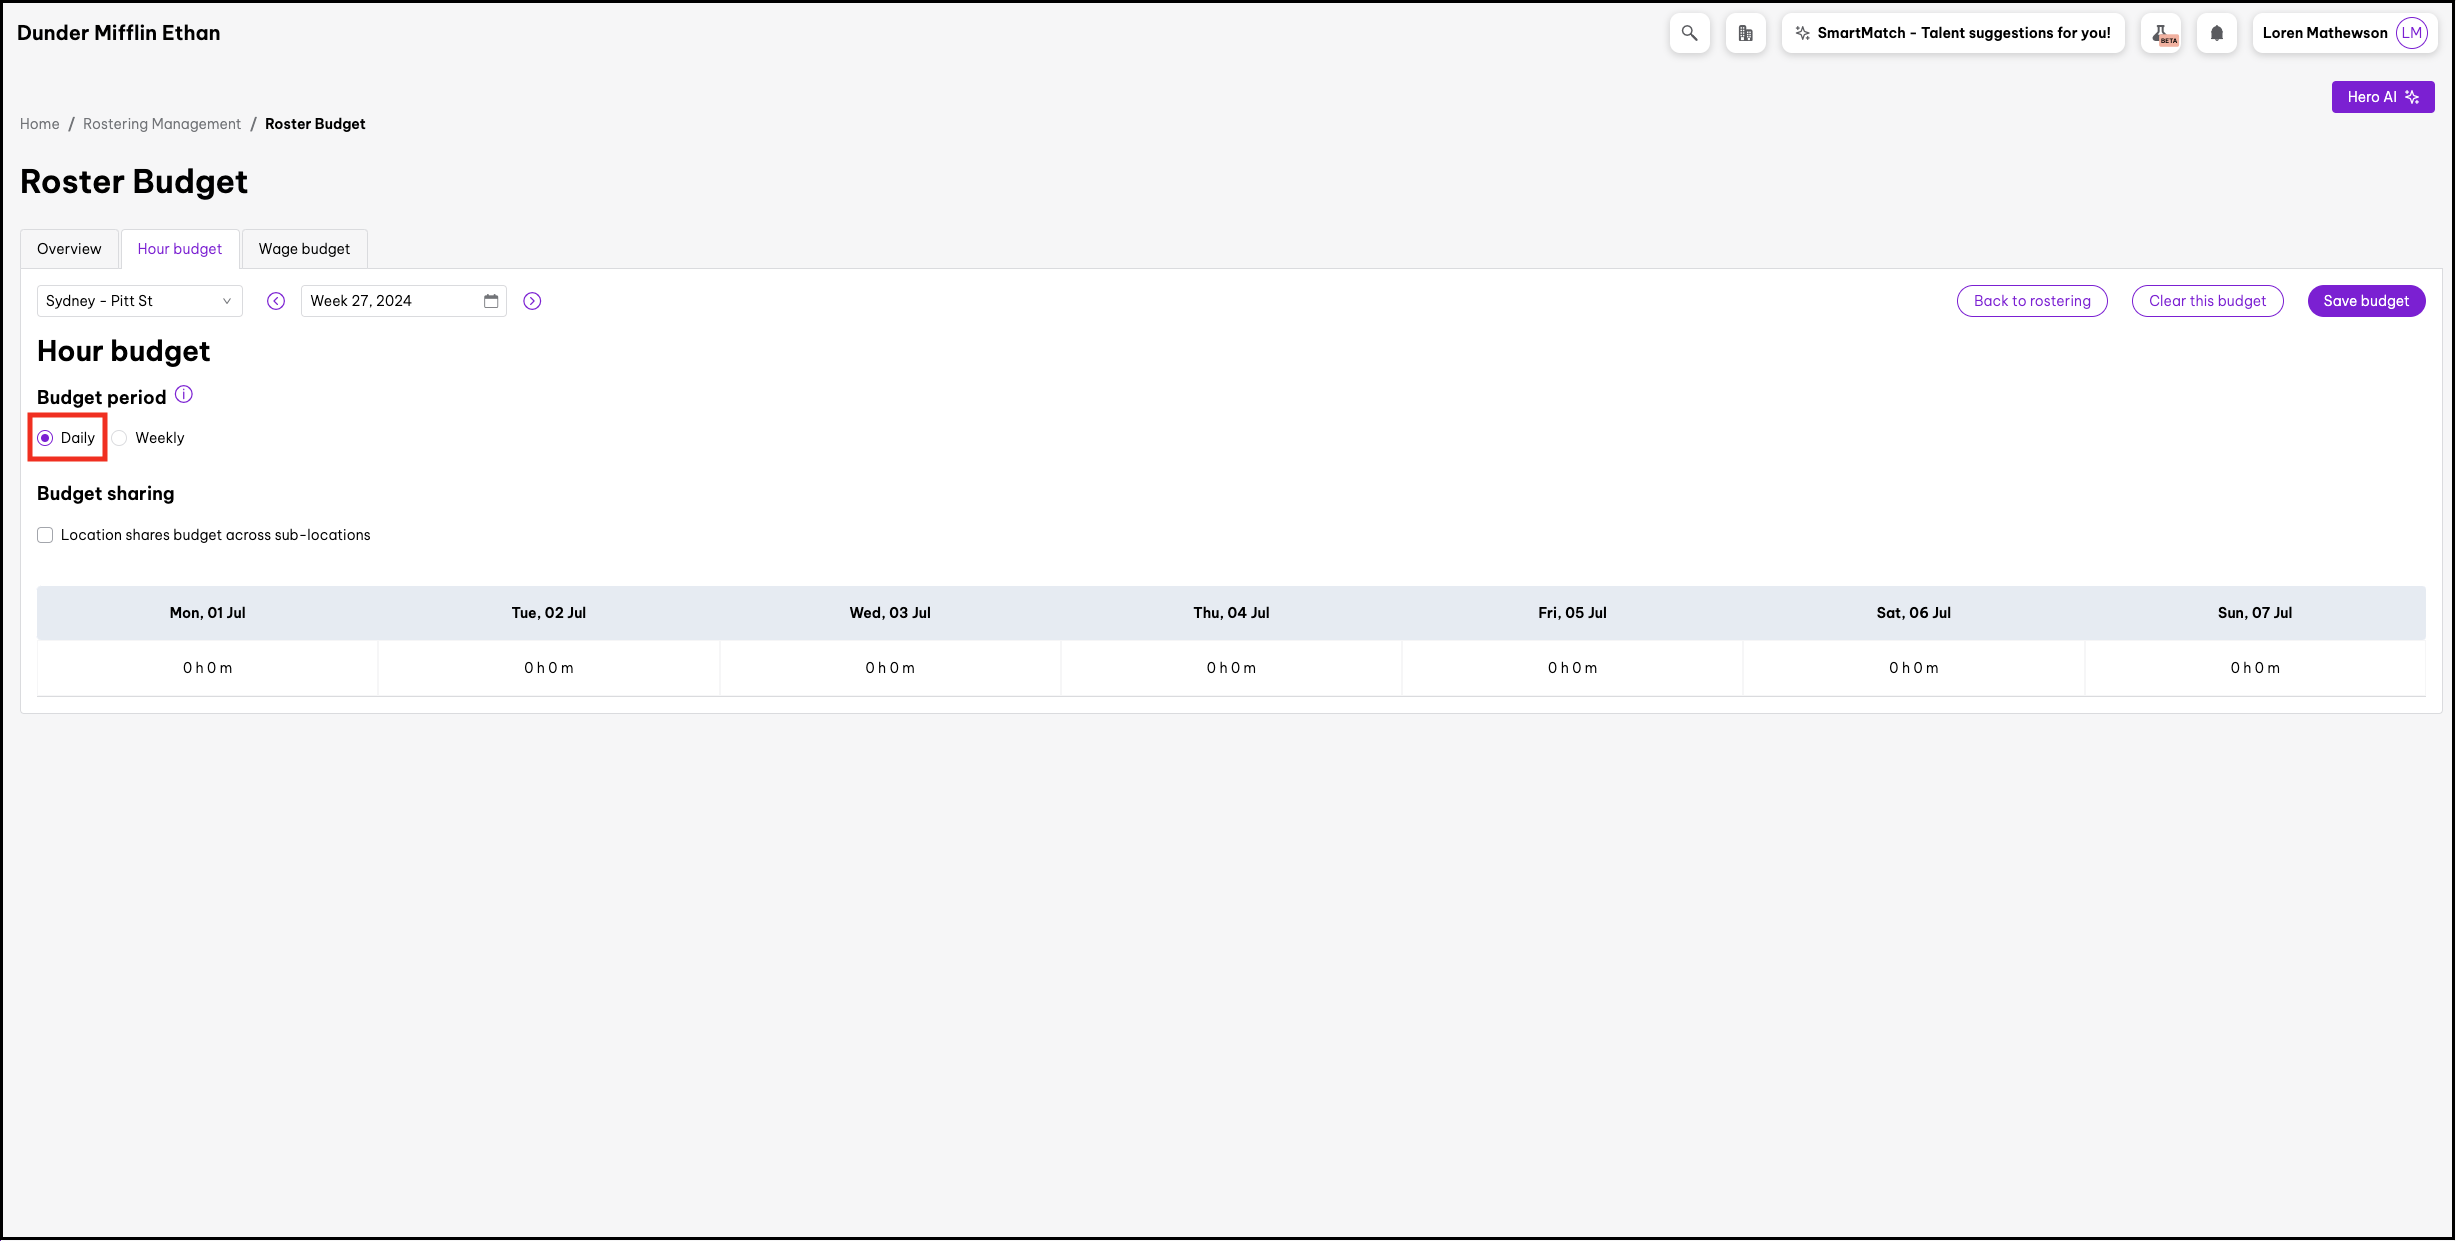Screen dimensions: 2456x1241
Task: Open the organisation building icon
Action: [x=1745, y=33]
